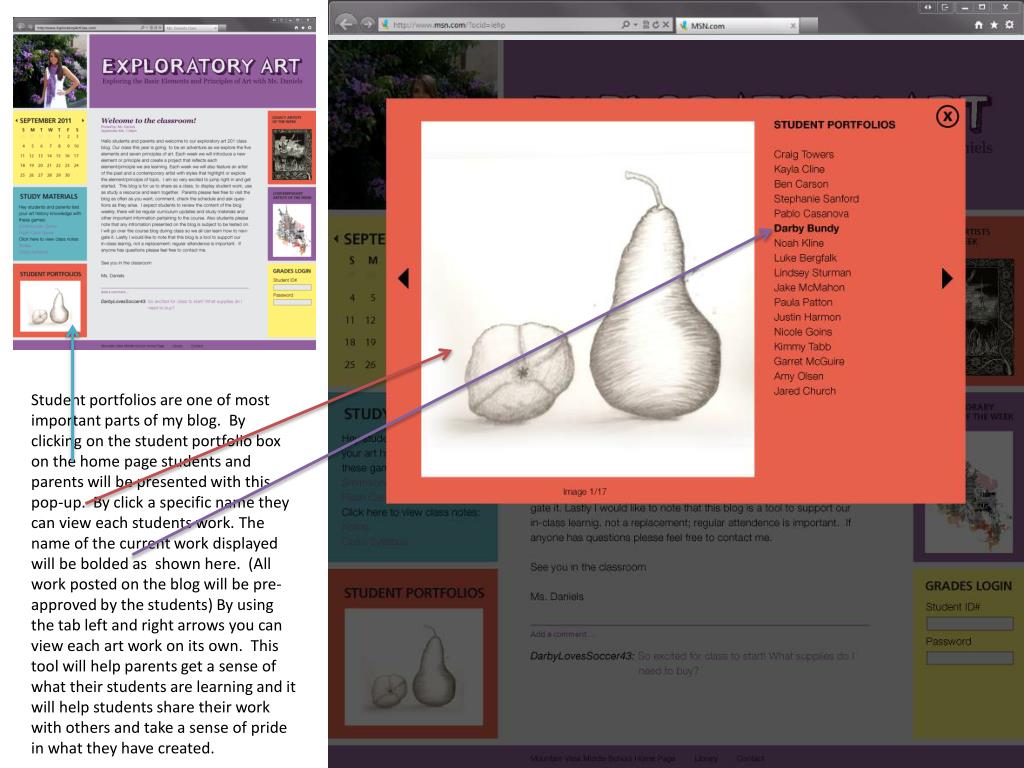Click 'Add a comment...' in the large browser
Screen dimensions: 1024x768
(560, 634)
